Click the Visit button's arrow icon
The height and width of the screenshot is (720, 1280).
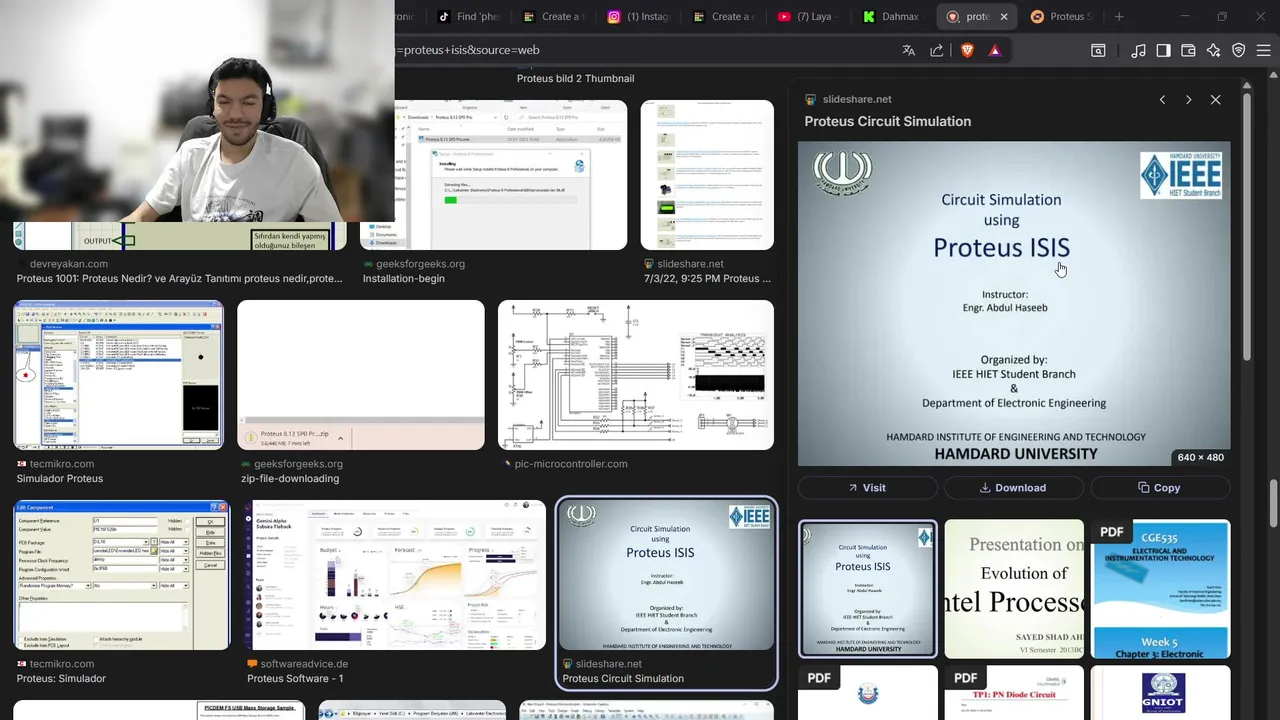pyautogui.click(x=853, y=488)
